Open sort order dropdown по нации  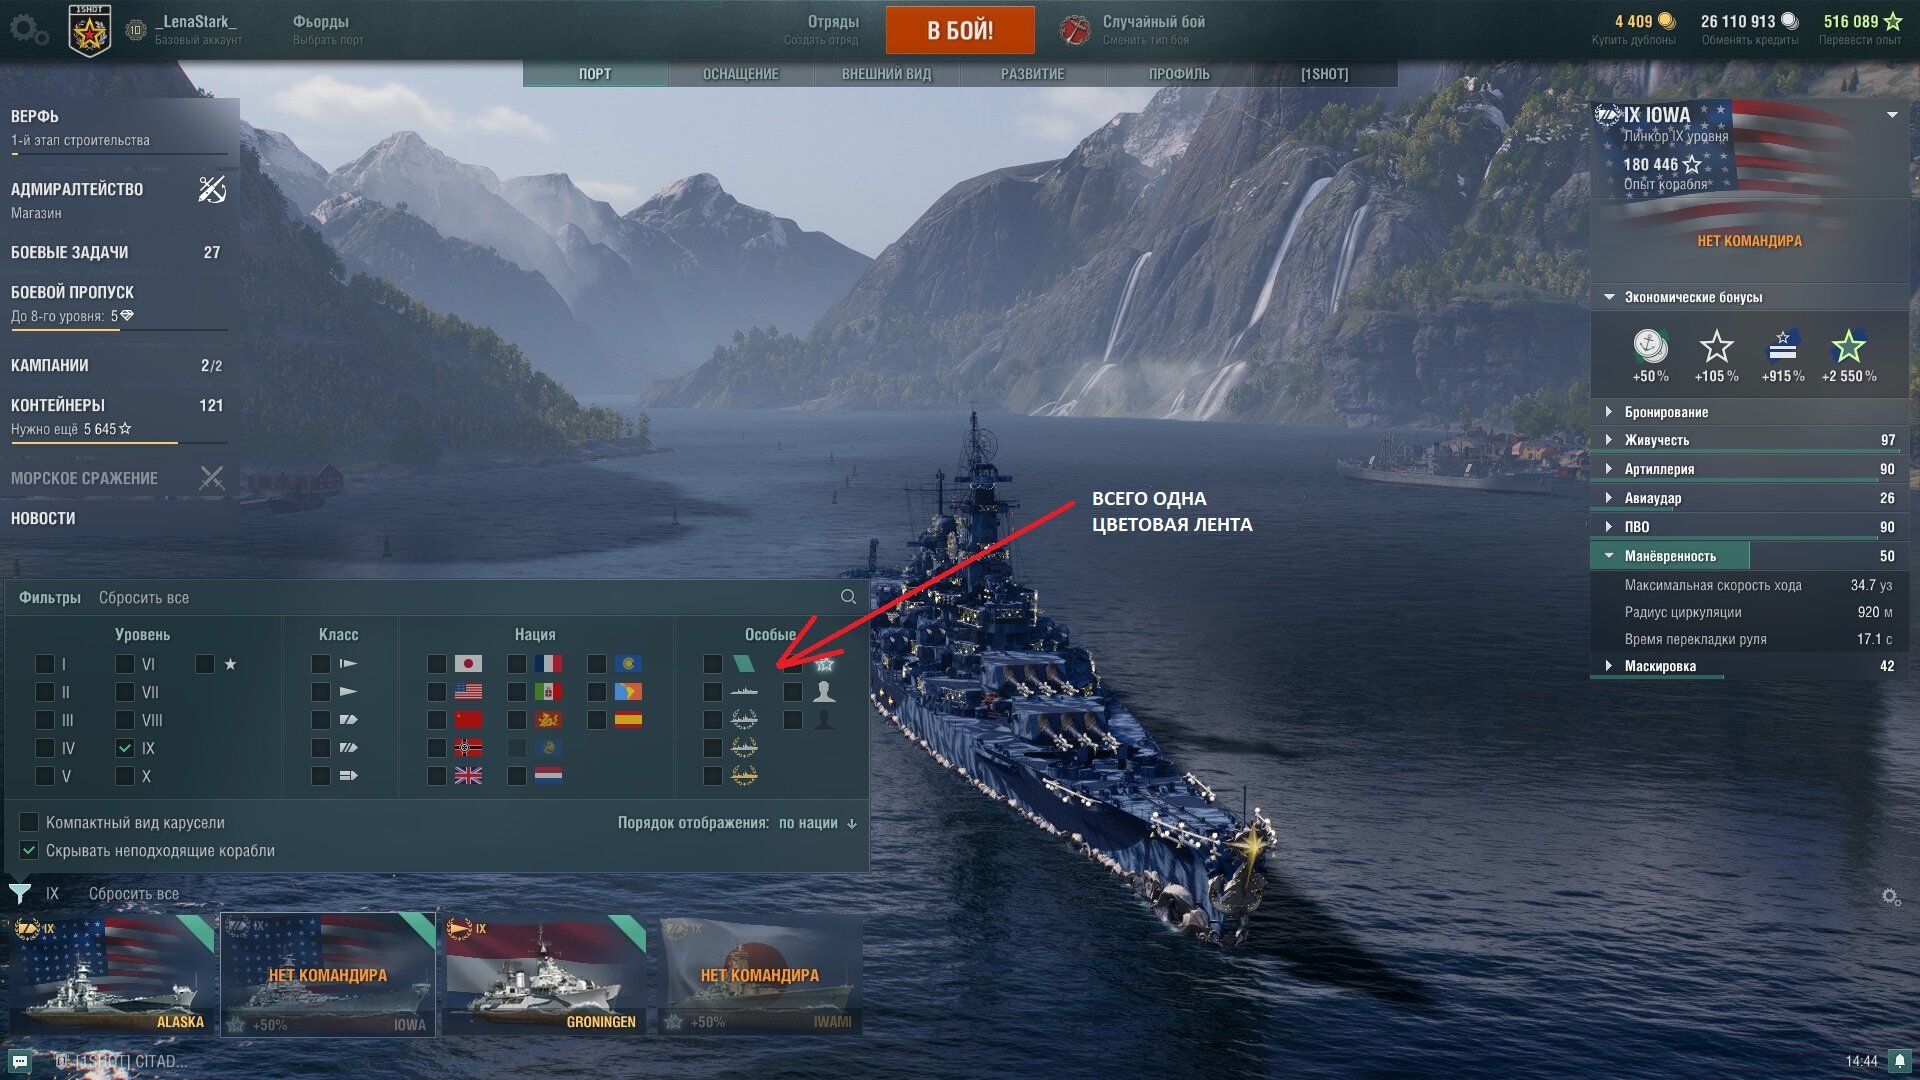coord(818,823)
